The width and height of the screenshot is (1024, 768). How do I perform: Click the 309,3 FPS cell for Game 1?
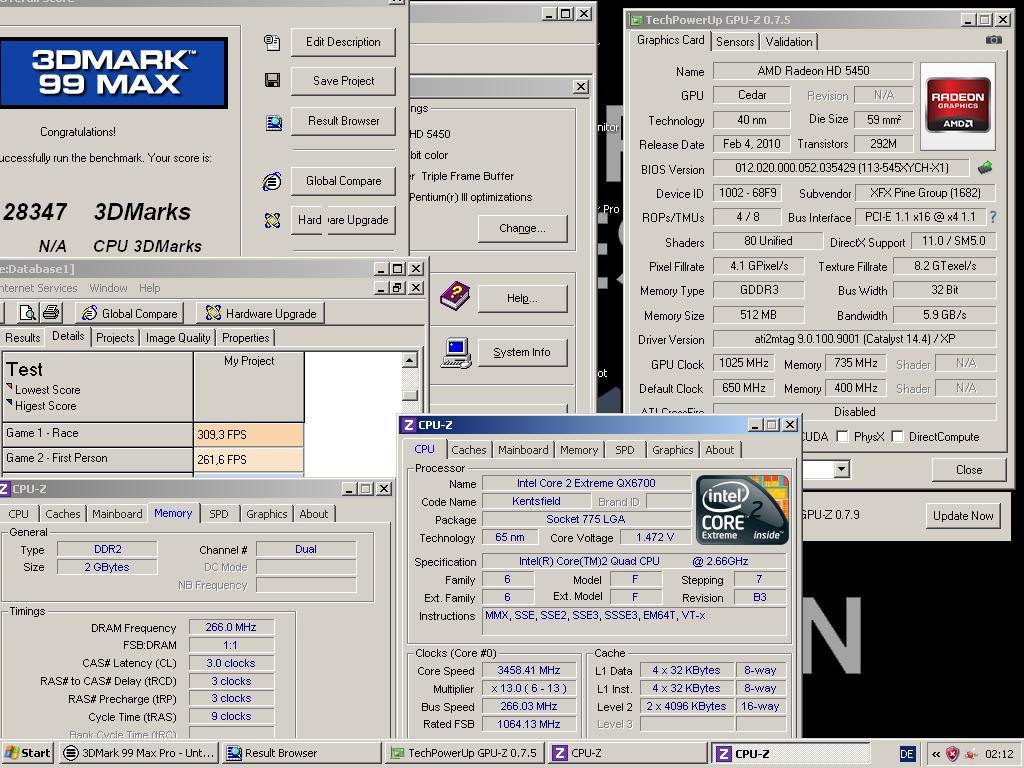[249, 434]
